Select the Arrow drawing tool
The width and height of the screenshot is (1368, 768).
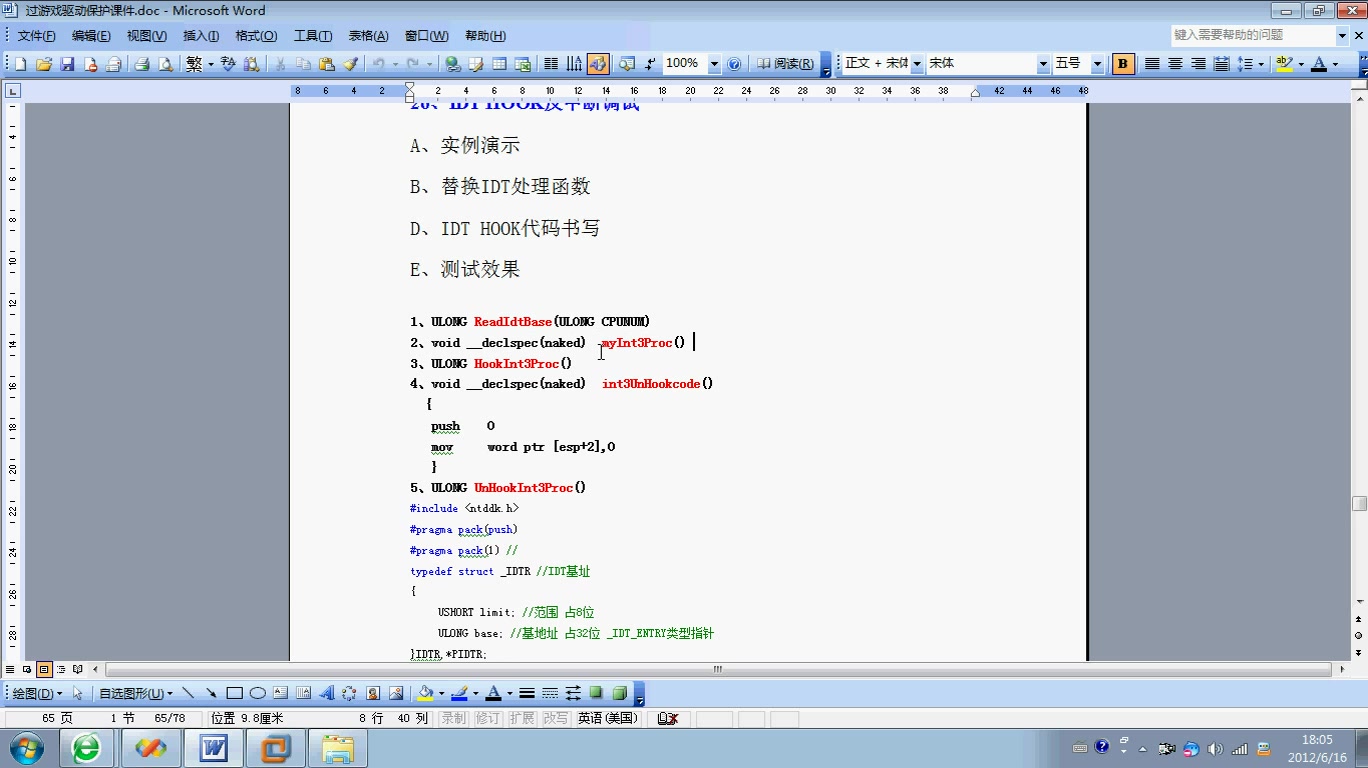(x=211, y=693)
